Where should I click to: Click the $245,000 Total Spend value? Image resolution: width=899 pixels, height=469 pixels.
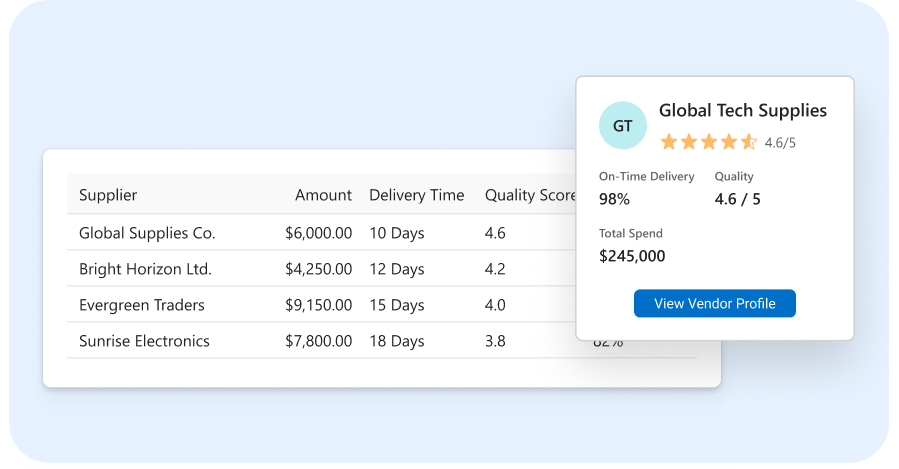coord(632,256)
